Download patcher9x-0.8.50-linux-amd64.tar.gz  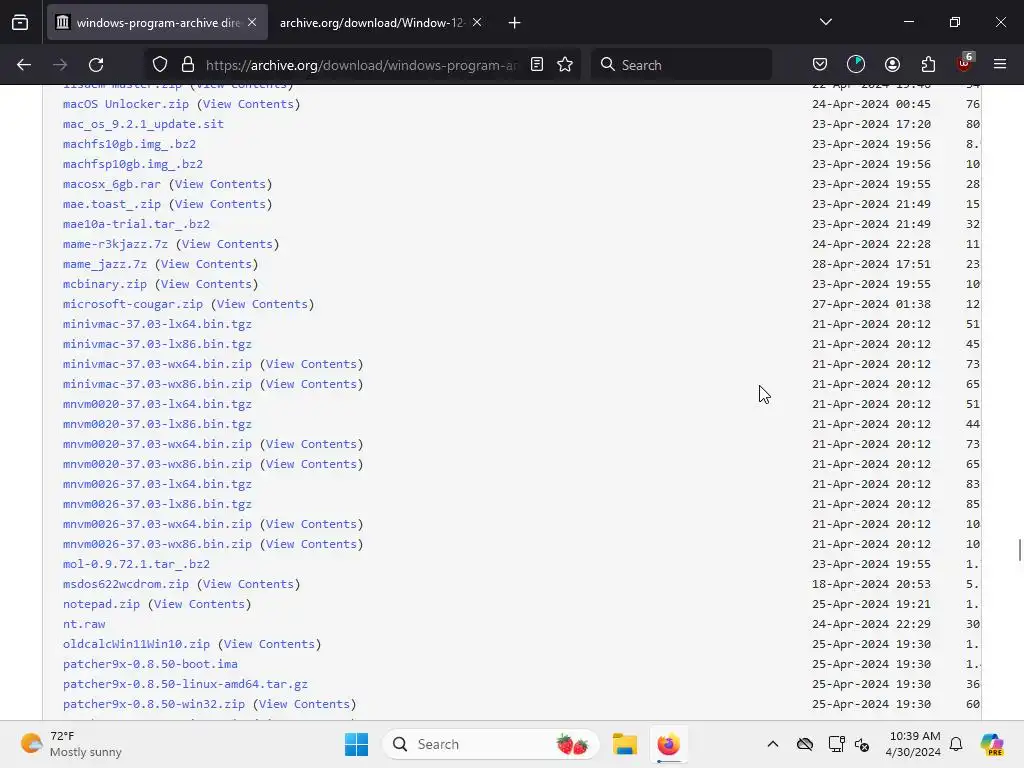(x=185, y=684)
